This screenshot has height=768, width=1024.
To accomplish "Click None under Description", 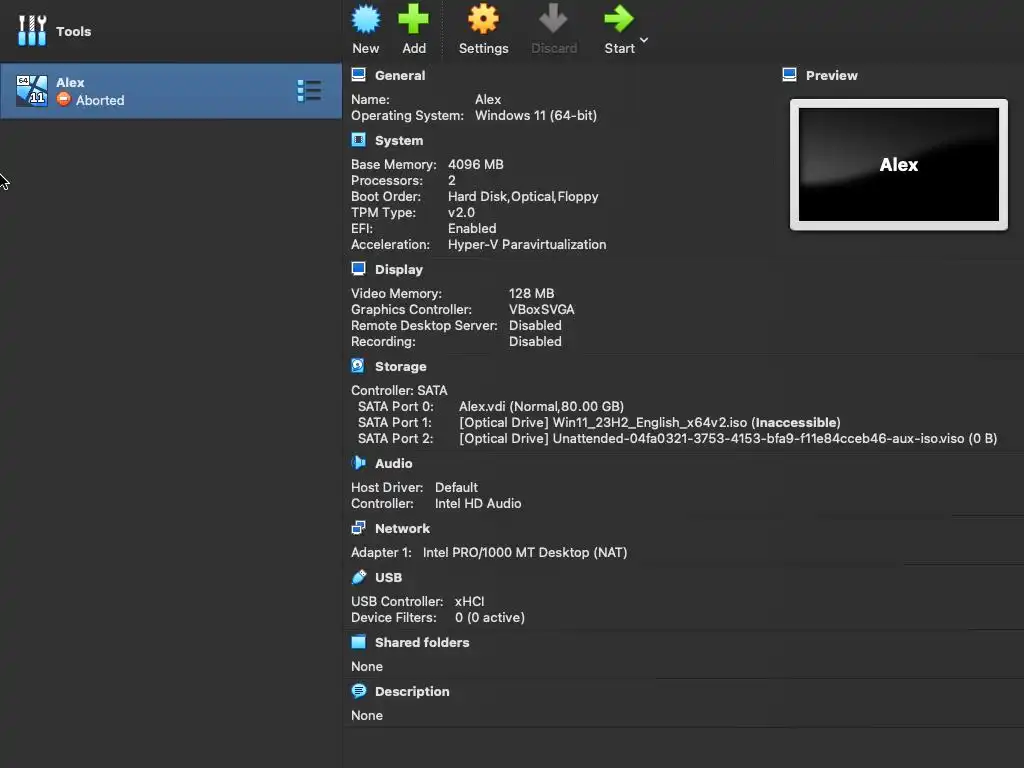I will [x=367, y=715].
